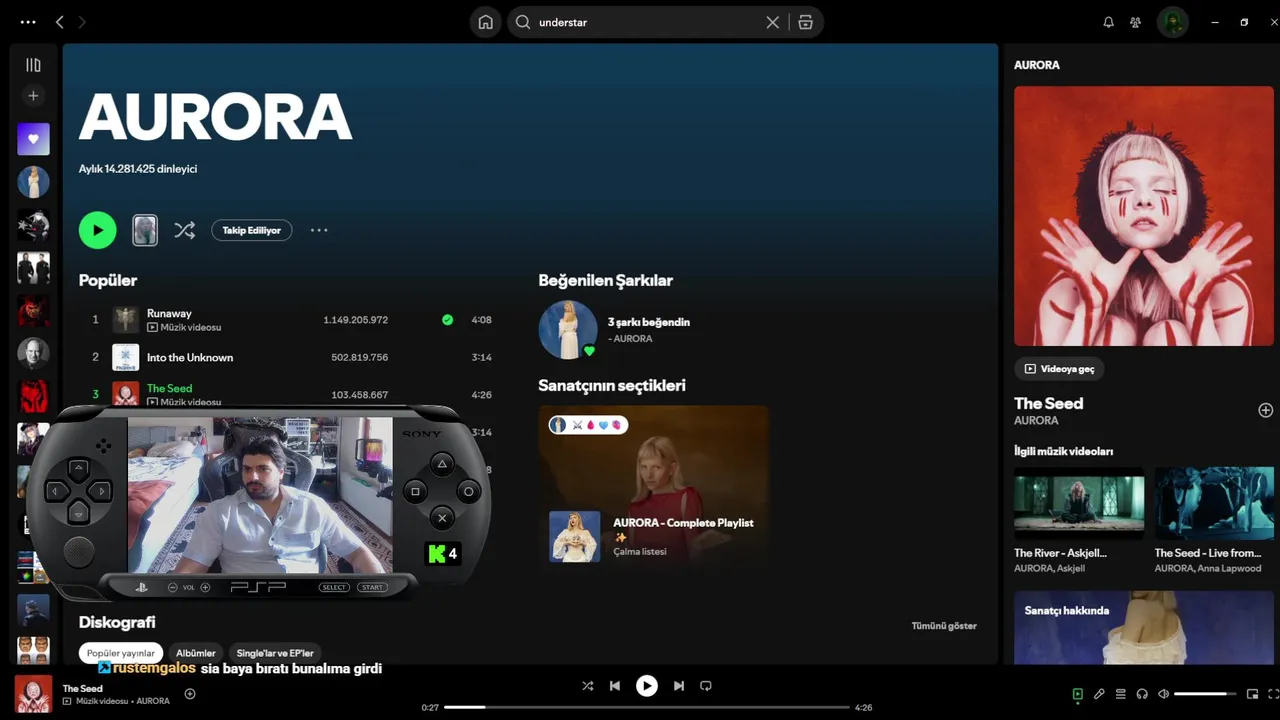Screen dimensions: 1280x720
Task: Open the three-dot app menu at top left
Action: (28, 22)
